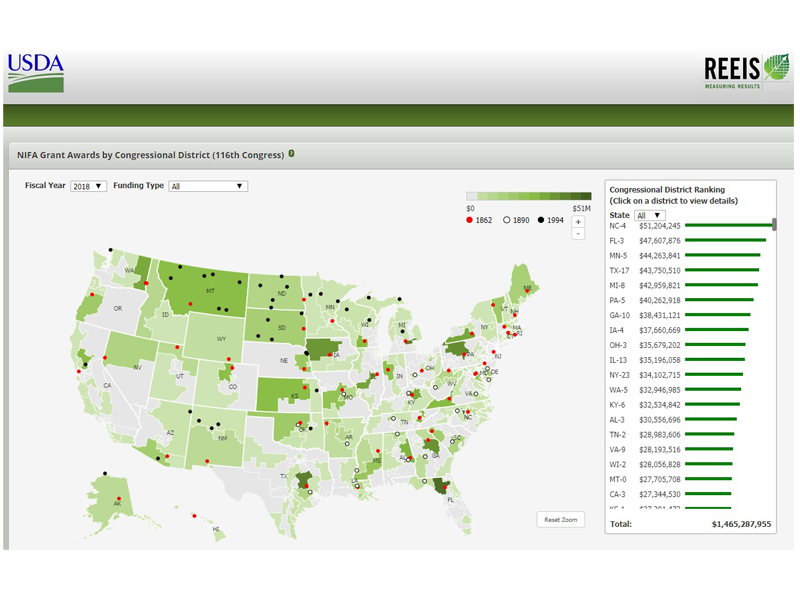This screenshot has height=600, width=800.
Task: Click the red 1862 legend marker
Action: (469, 220)
